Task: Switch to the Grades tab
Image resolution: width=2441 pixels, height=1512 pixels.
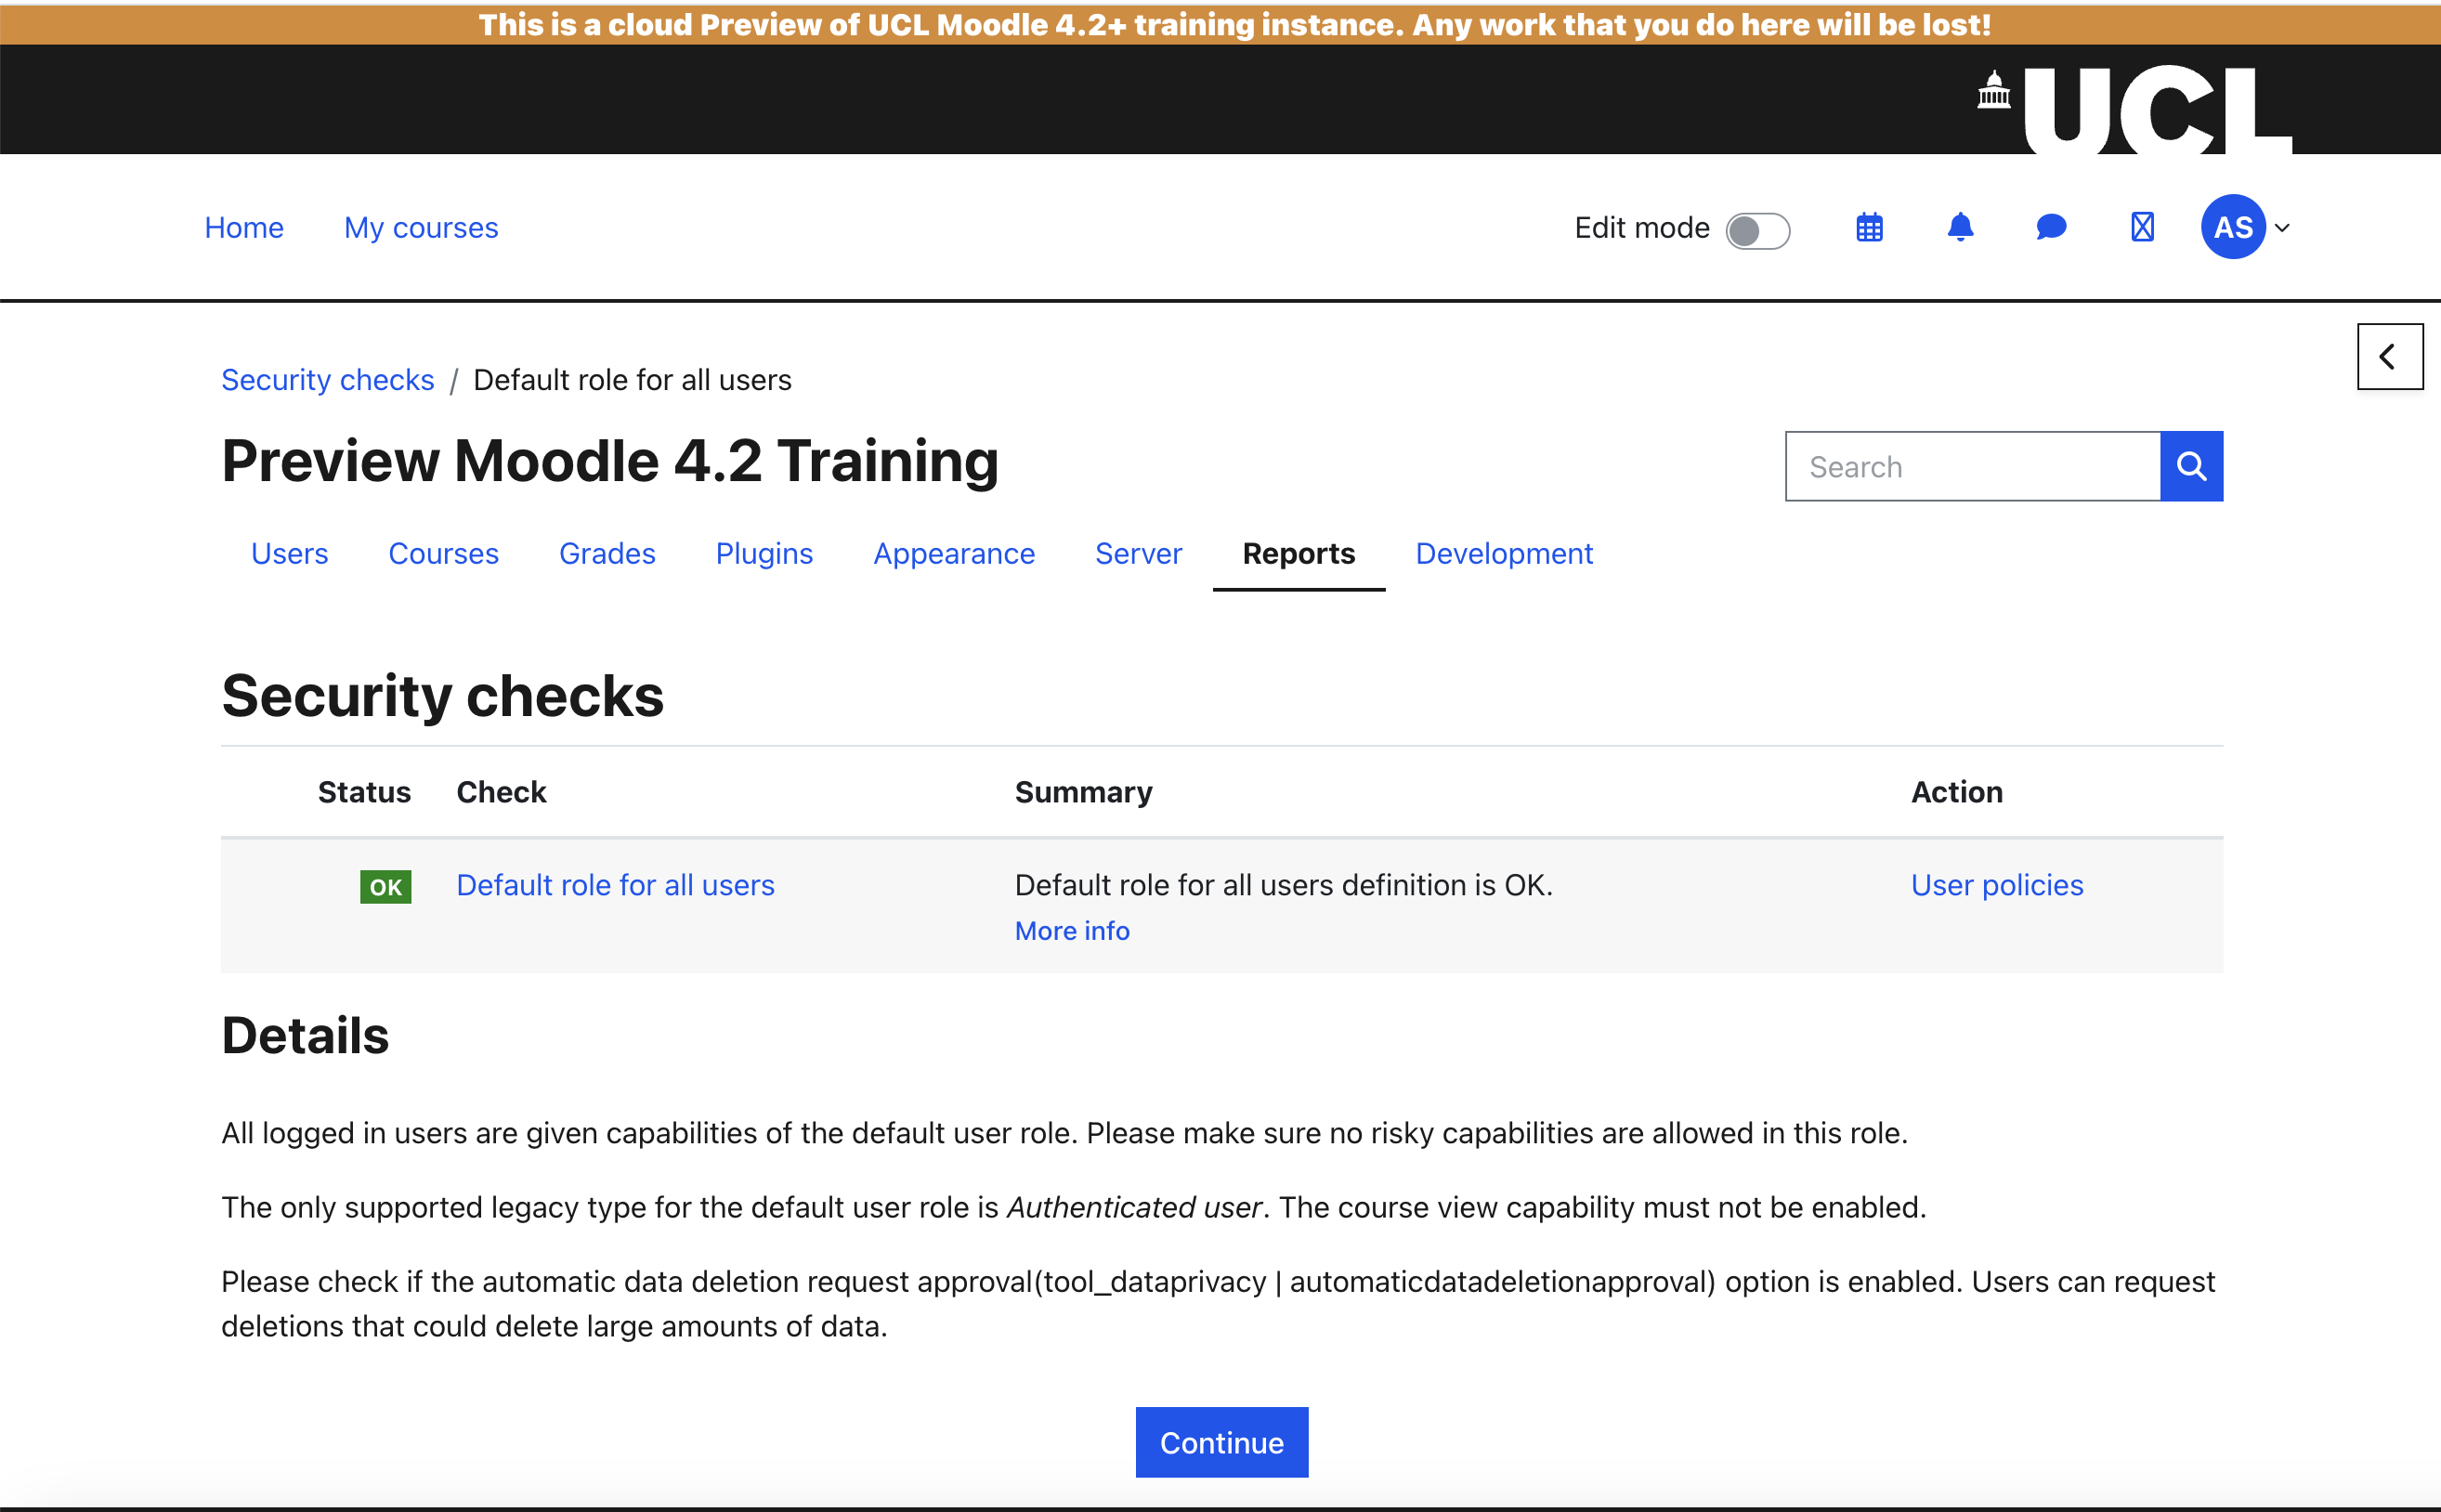Action: click(607, 554)
